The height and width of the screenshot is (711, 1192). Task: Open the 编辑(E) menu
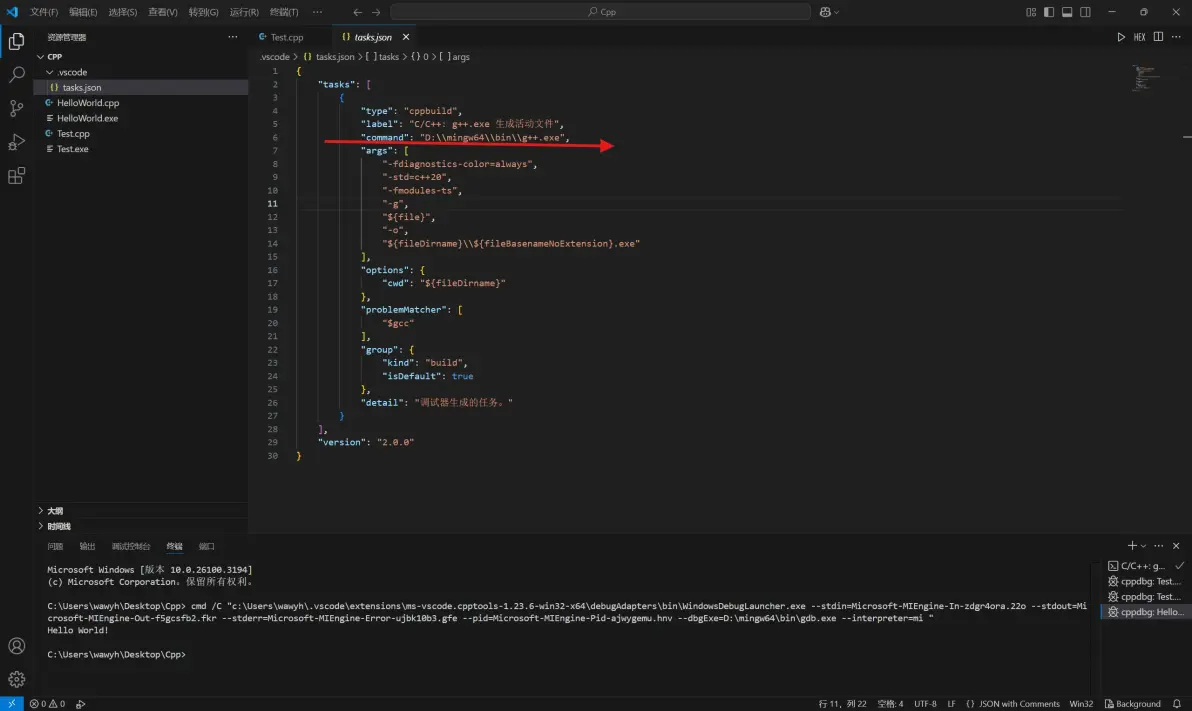tap(83, 12)
